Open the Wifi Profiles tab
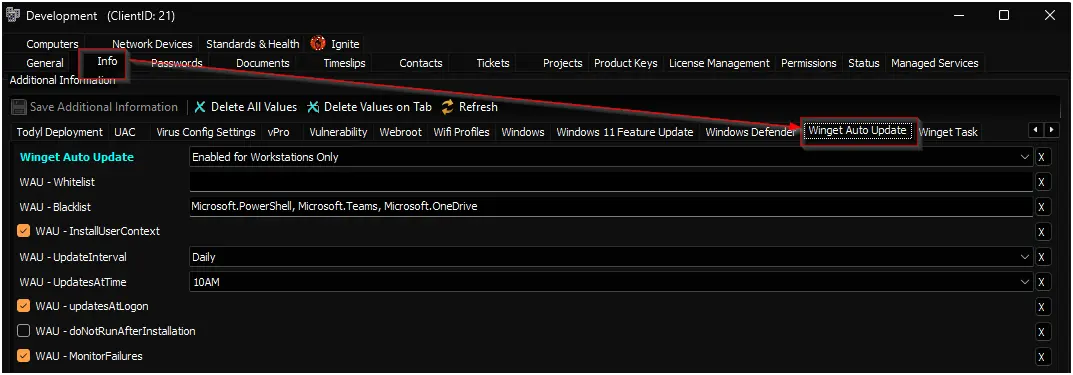 [x=461, y=132]
